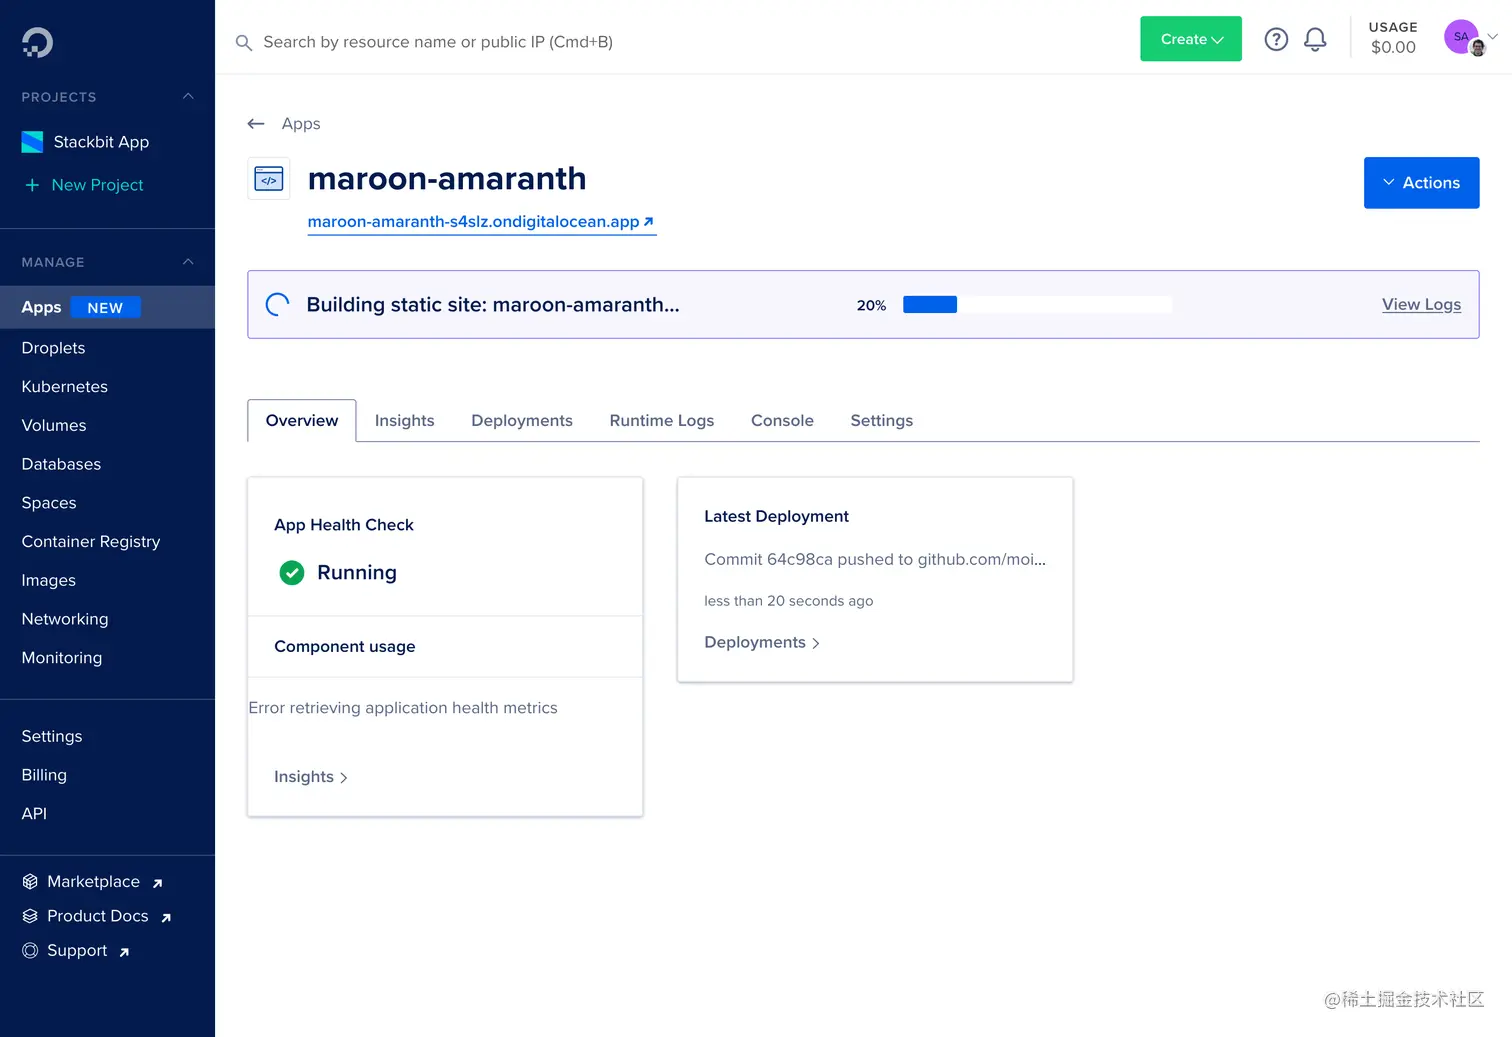Open the help question mark icon
This screenshot has height=1037, width=1512.
click(1276, 39)
